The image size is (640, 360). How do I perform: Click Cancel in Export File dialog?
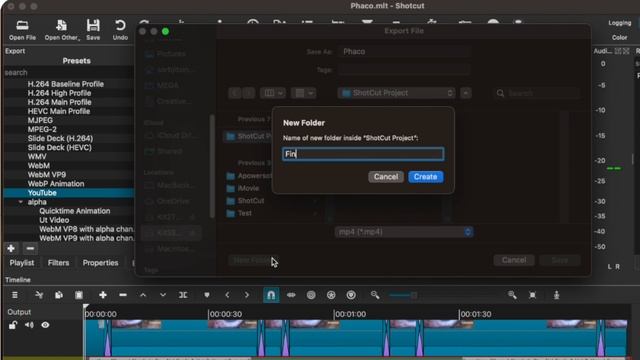pos(514,260)
